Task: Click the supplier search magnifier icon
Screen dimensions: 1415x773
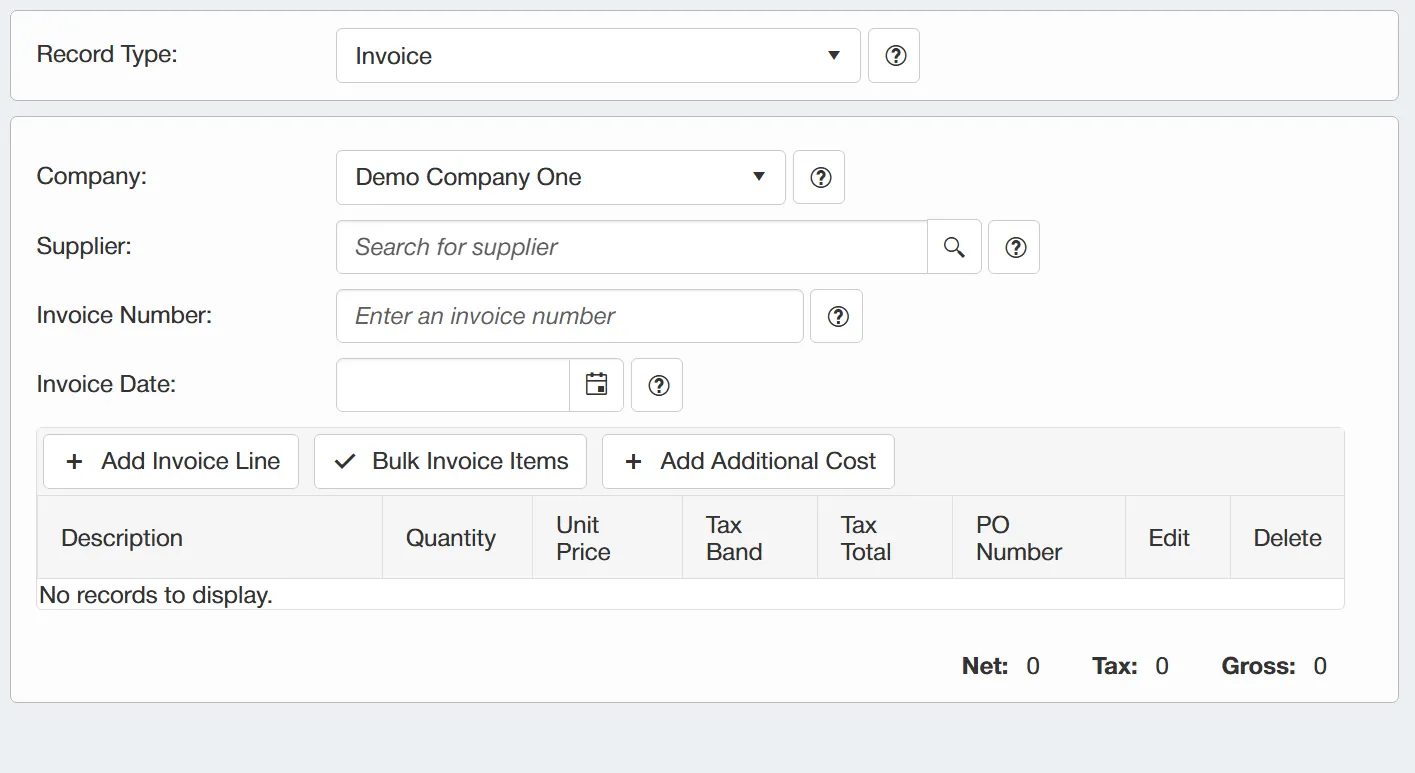Action: click(954, 247)
